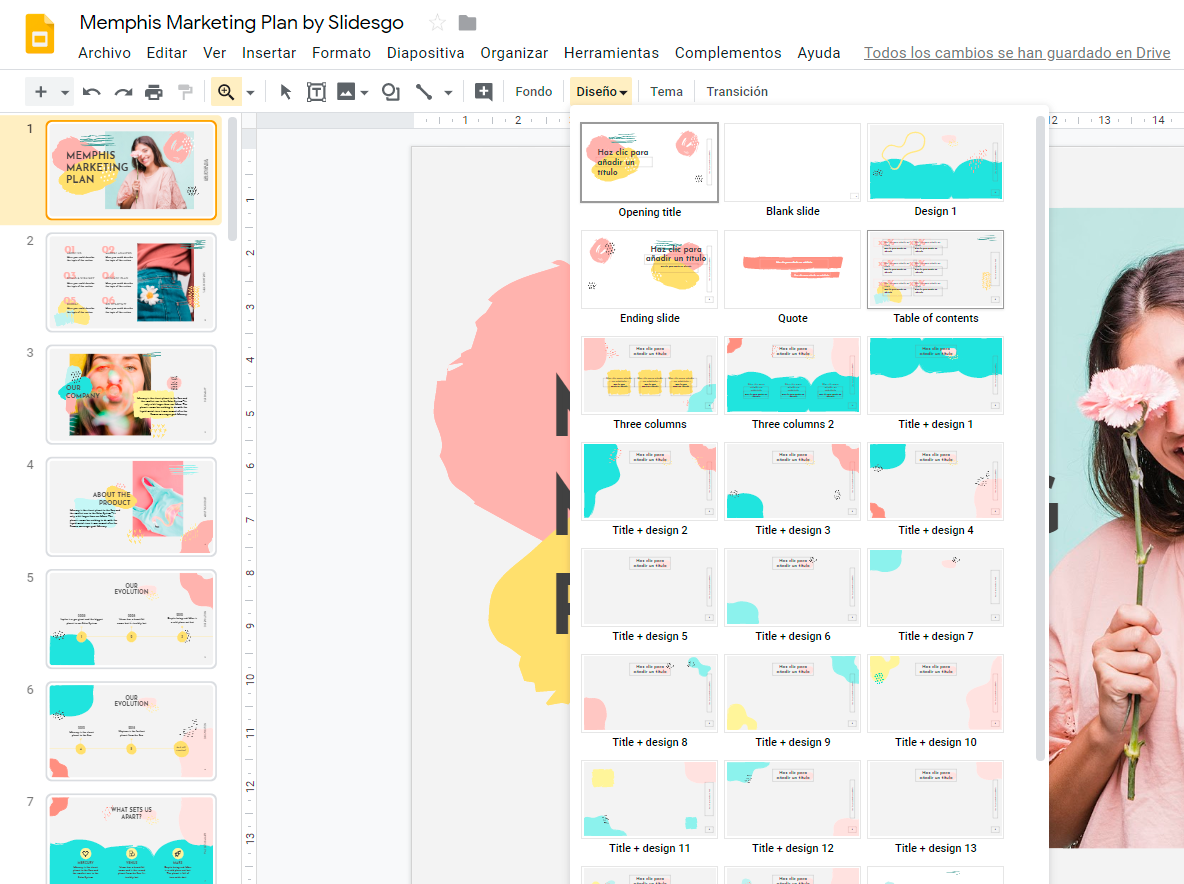1184x884 pixels.
Task: Open the Formato menu
Action: tap(341, 53)
